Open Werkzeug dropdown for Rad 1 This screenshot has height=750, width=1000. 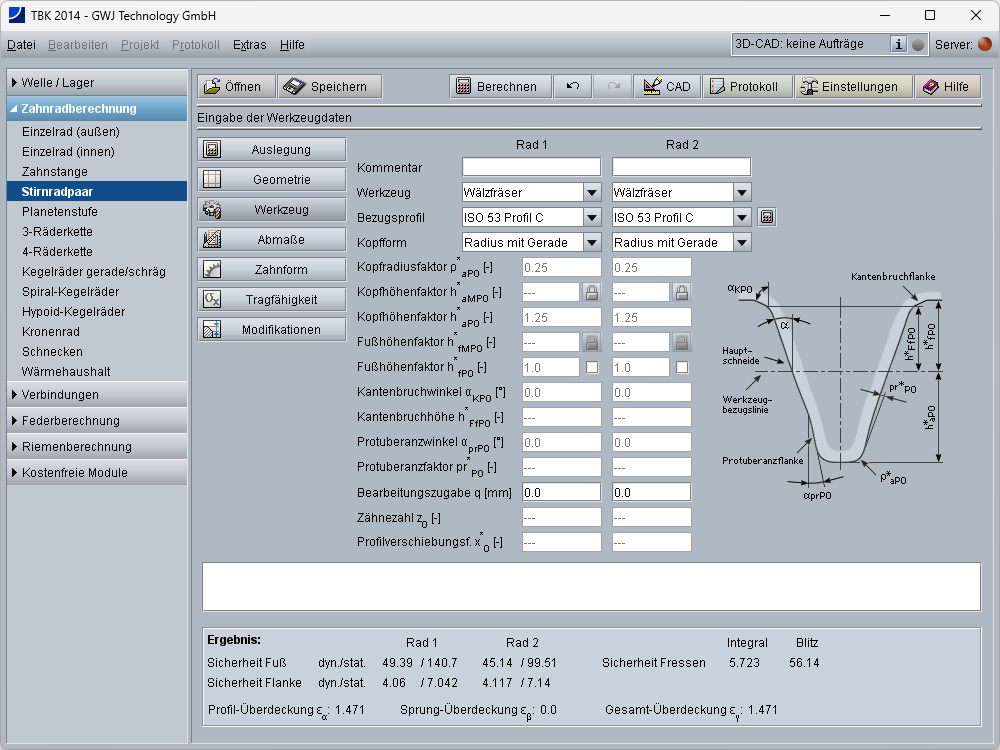coord(592,192)
